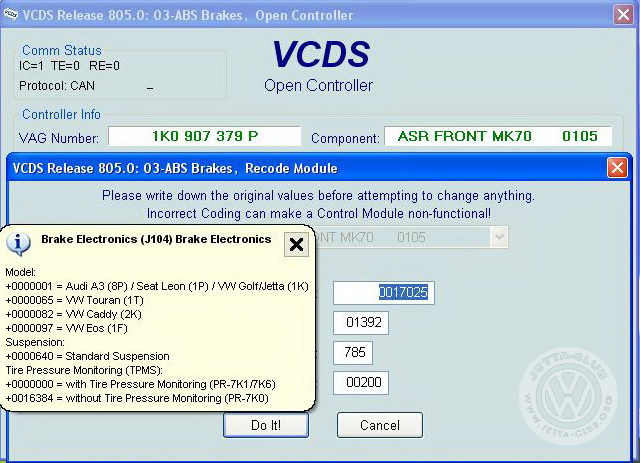Click the line +0000097 = VW Eos (1F)
Viewport: 640px width, 463px height.
(67, 328)
